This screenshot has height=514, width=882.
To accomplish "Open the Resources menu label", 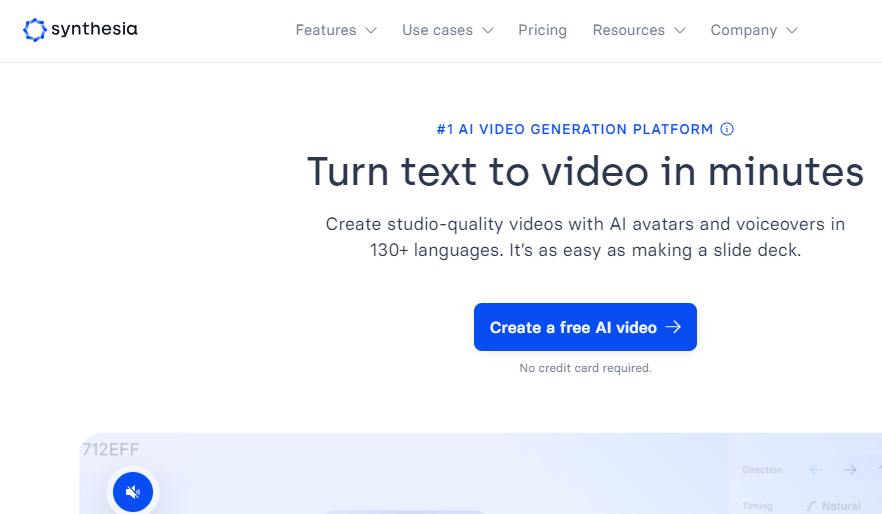I will click(x=628, y=30).
